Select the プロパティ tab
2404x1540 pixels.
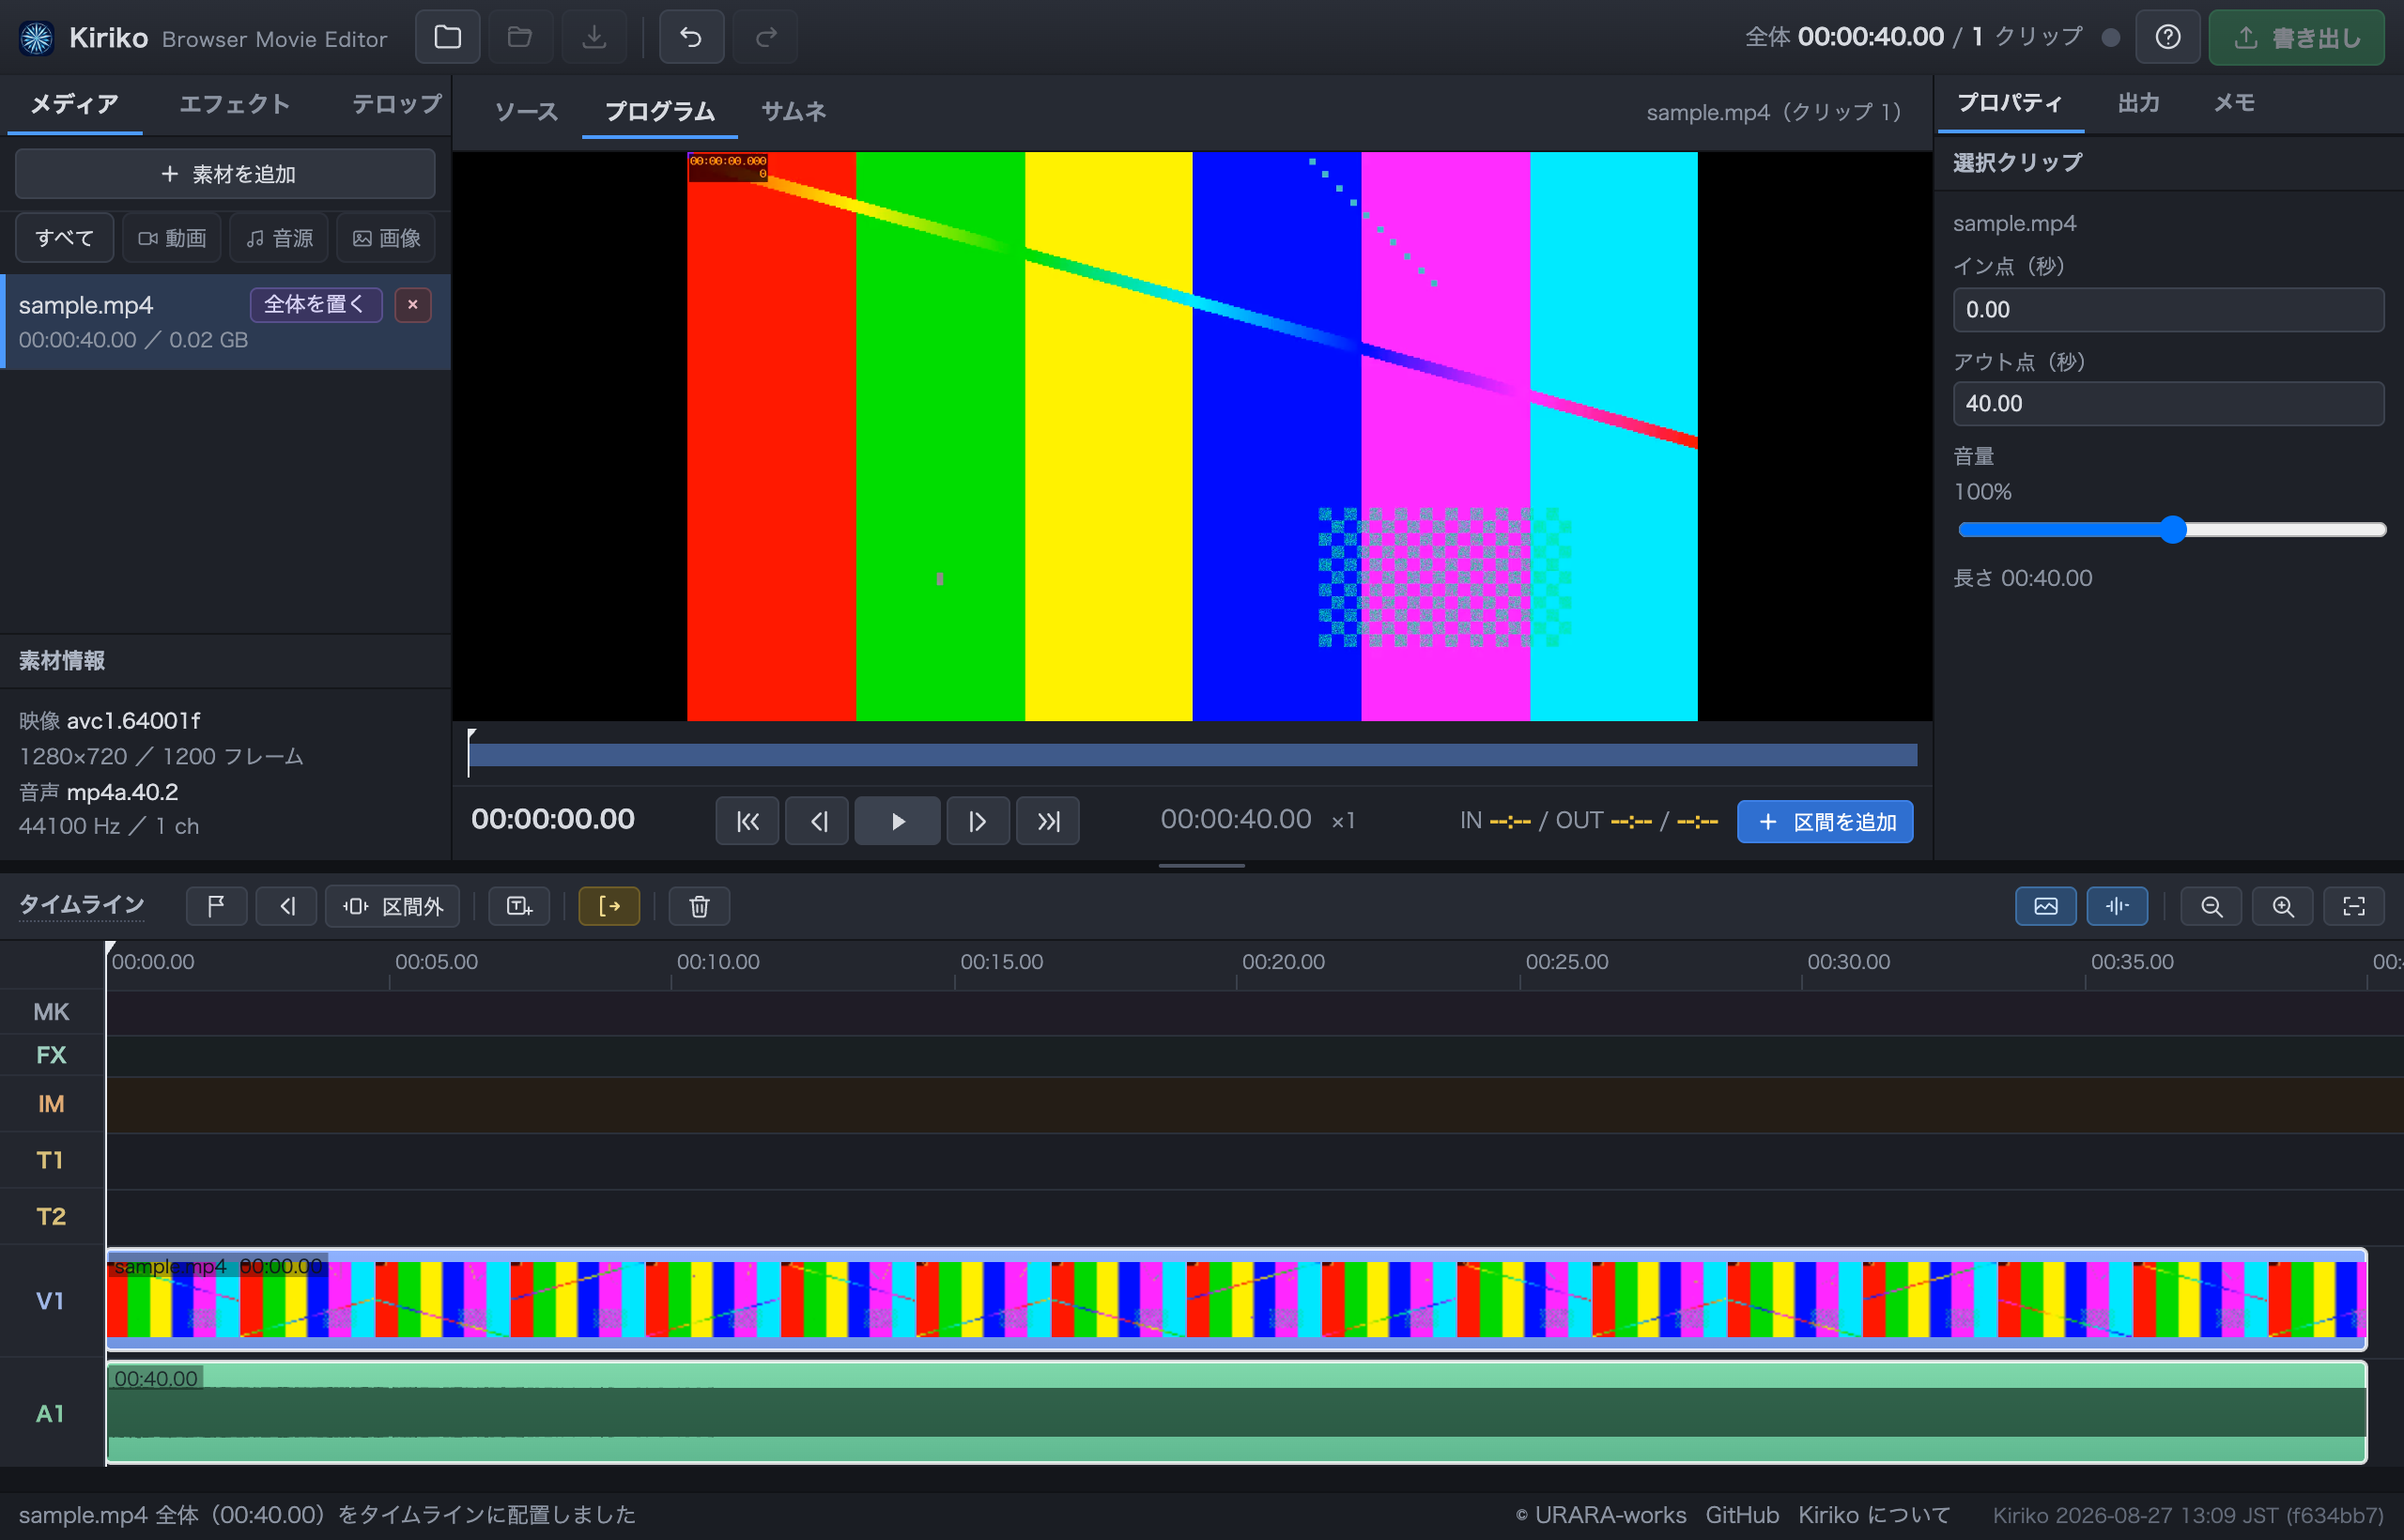click(x=2010, y=103)
